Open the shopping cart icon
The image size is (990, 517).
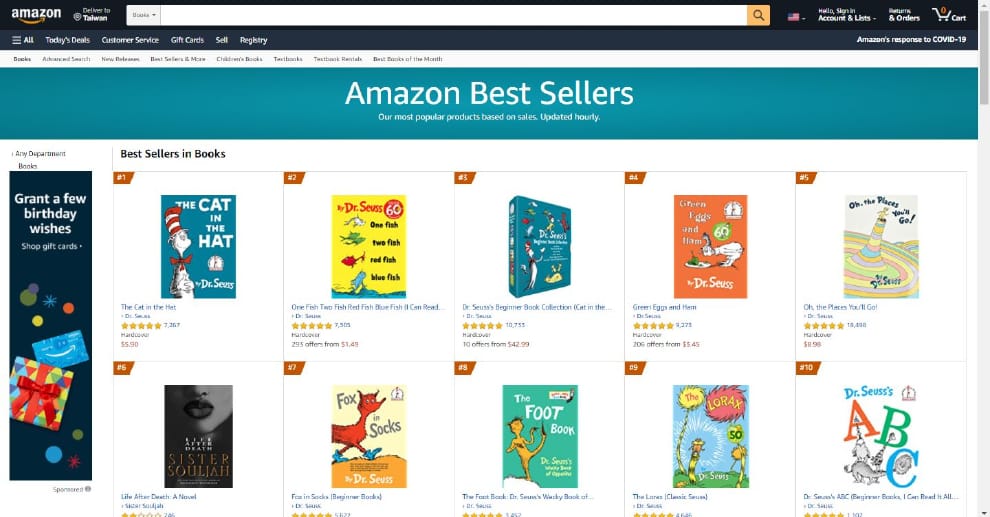coord(949,15)
